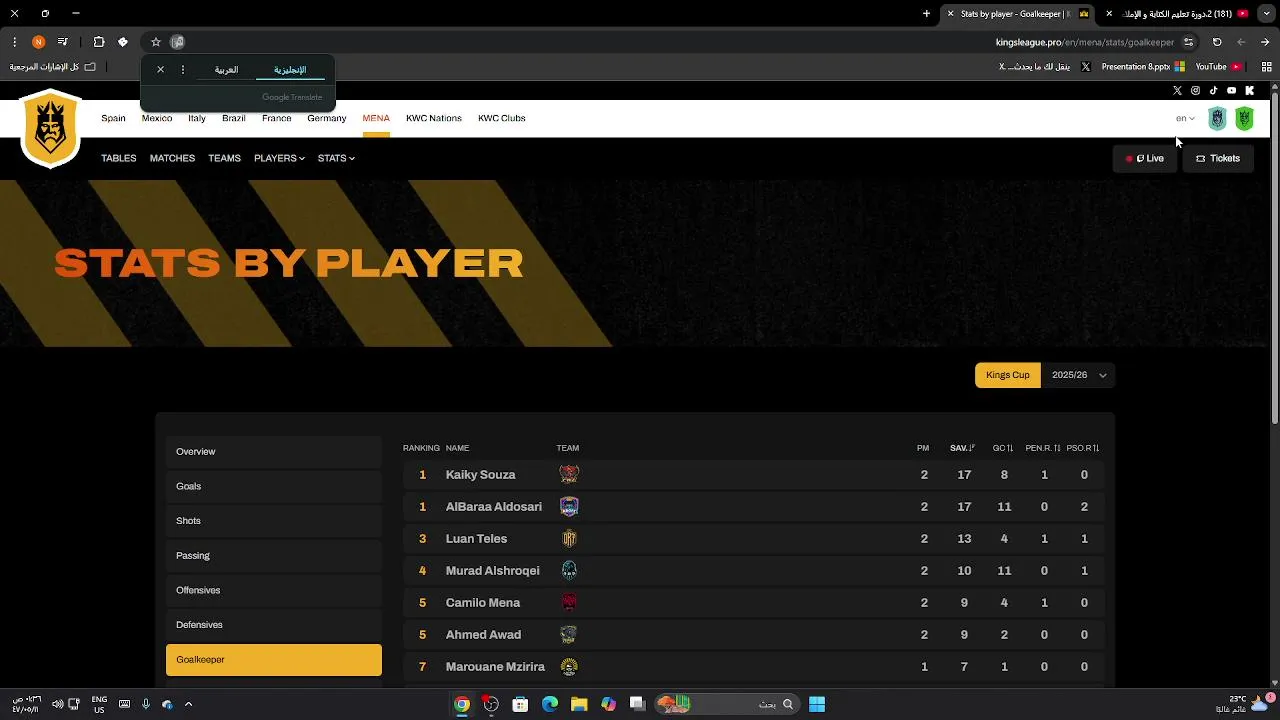Expand the PLAYERS navigation dropdown

pos(279,158)
